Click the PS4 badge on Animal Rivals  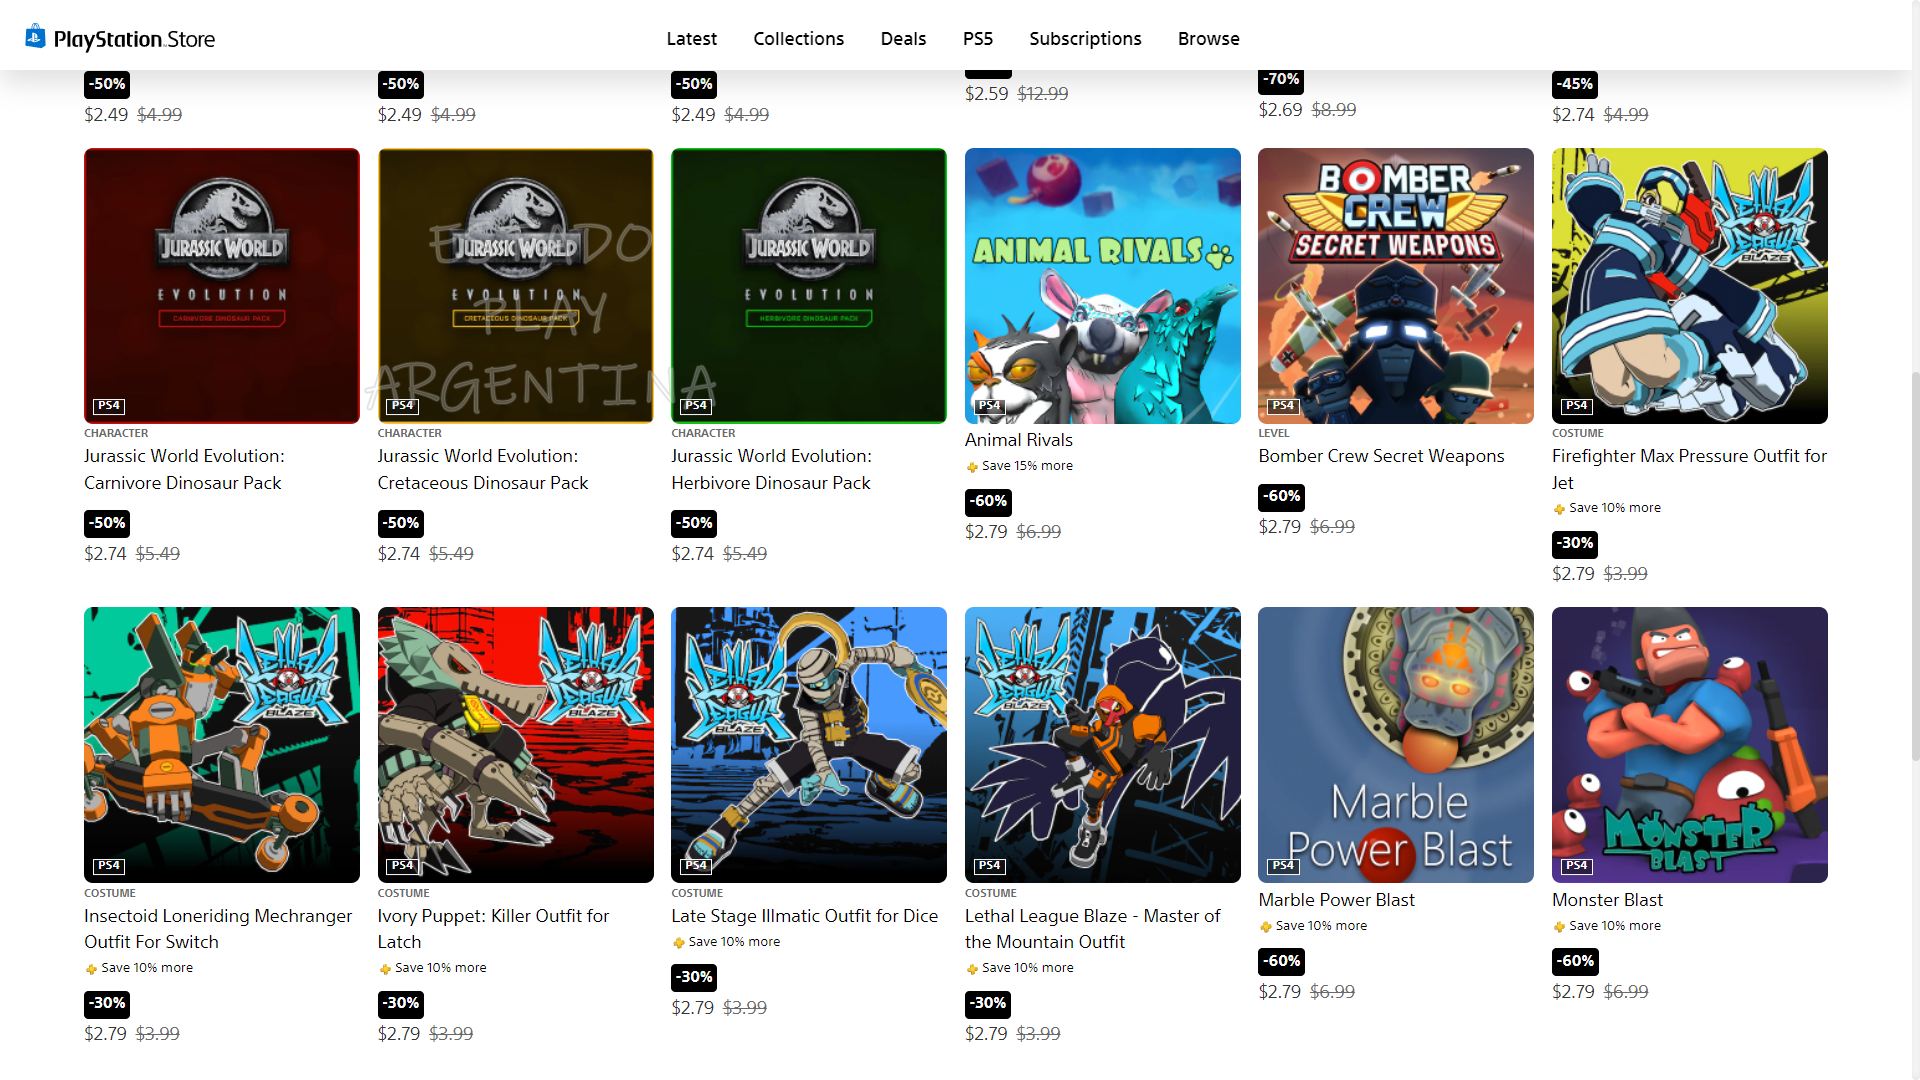tap(989, 406)
